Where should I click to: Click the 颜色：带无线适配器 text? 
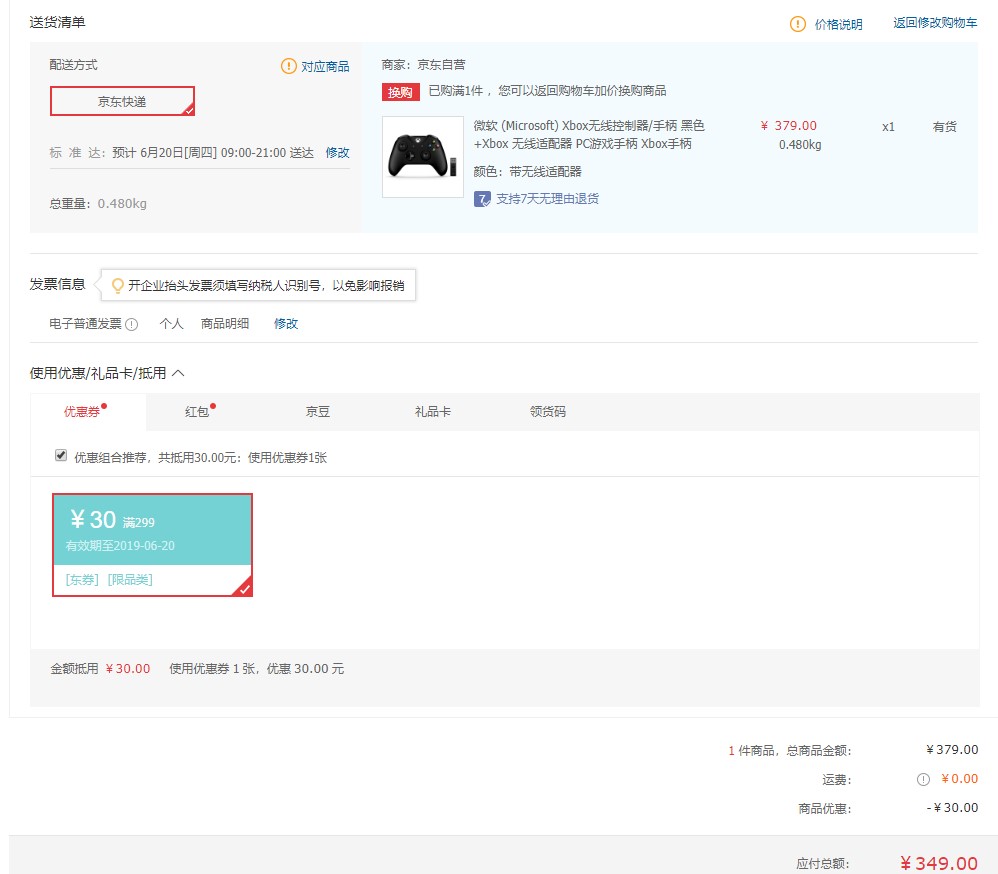coord(527,172)
